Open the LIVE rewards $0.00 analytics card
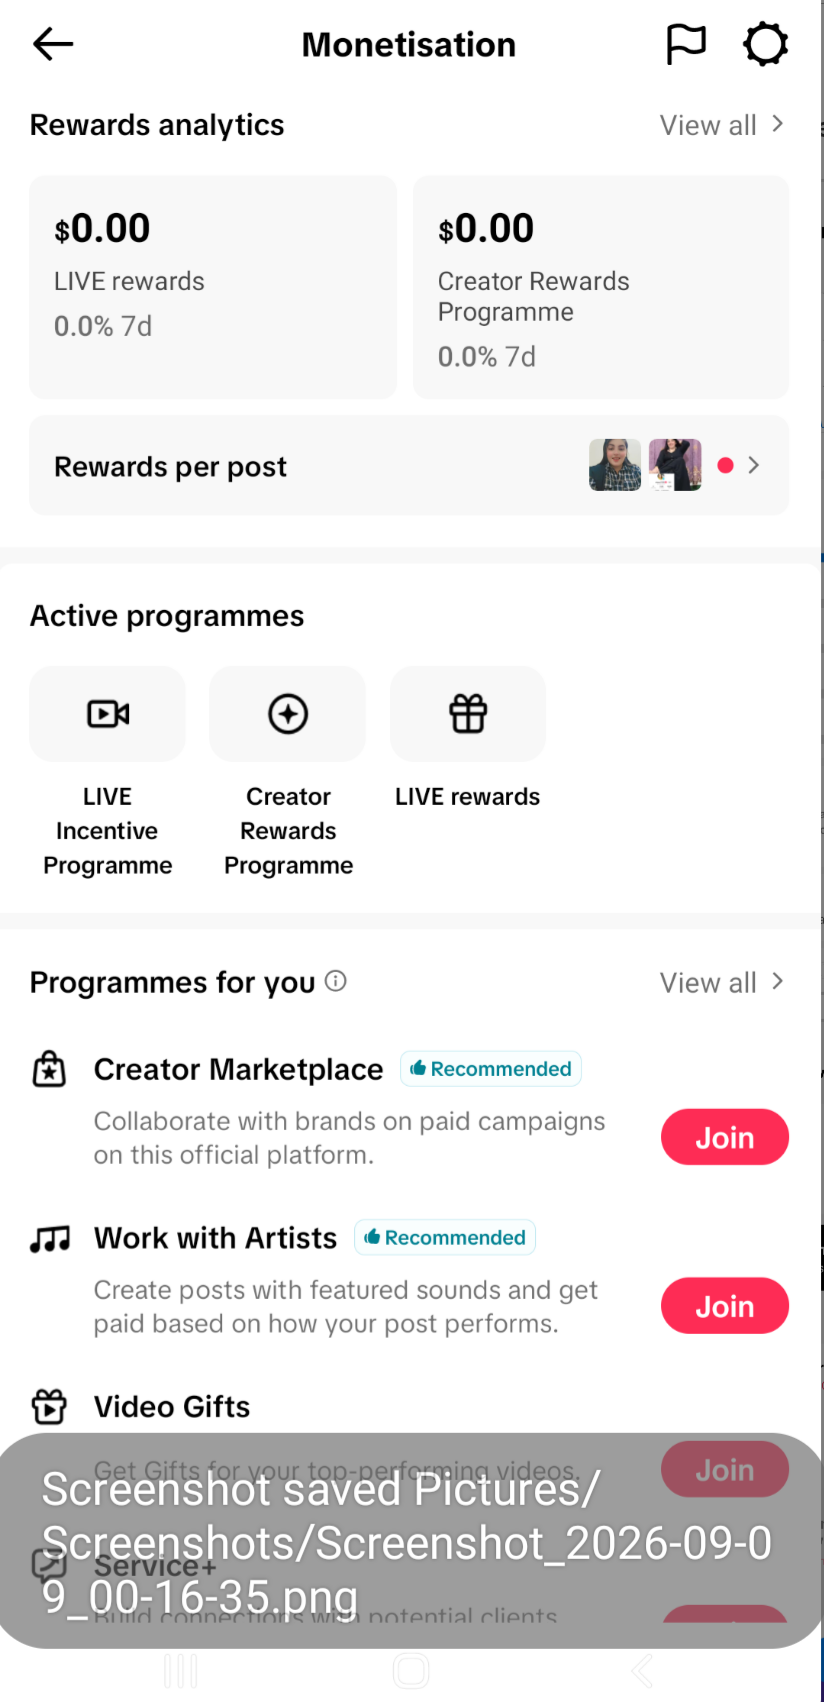Screen dimensions: 824x1702 point(213,287)
